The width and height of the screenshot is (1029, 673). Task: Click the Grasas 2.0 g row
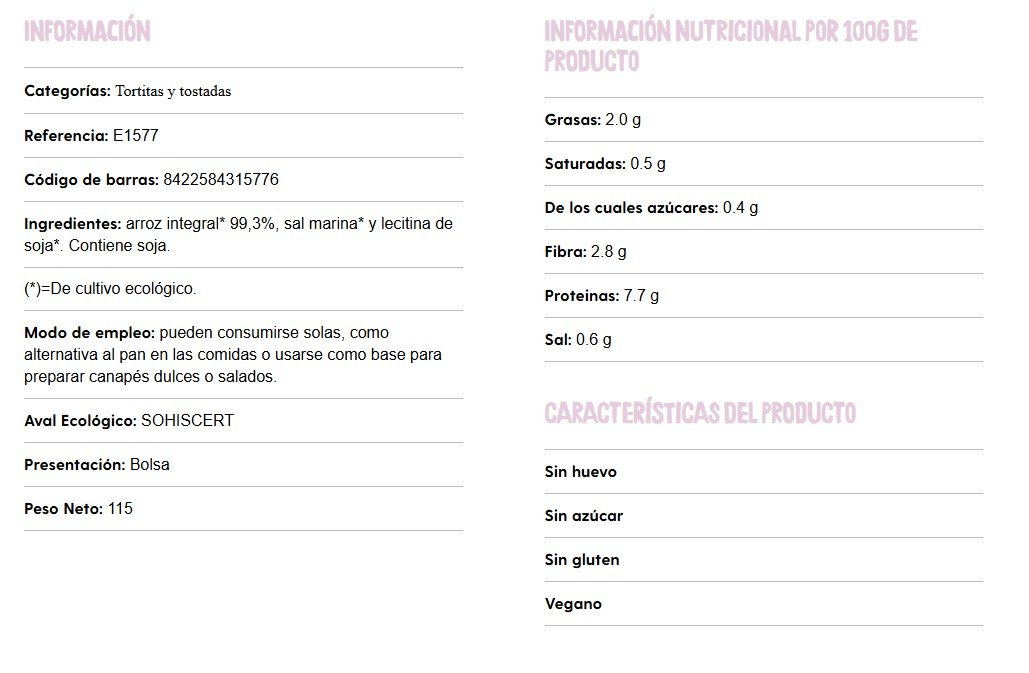click(593, 120)
